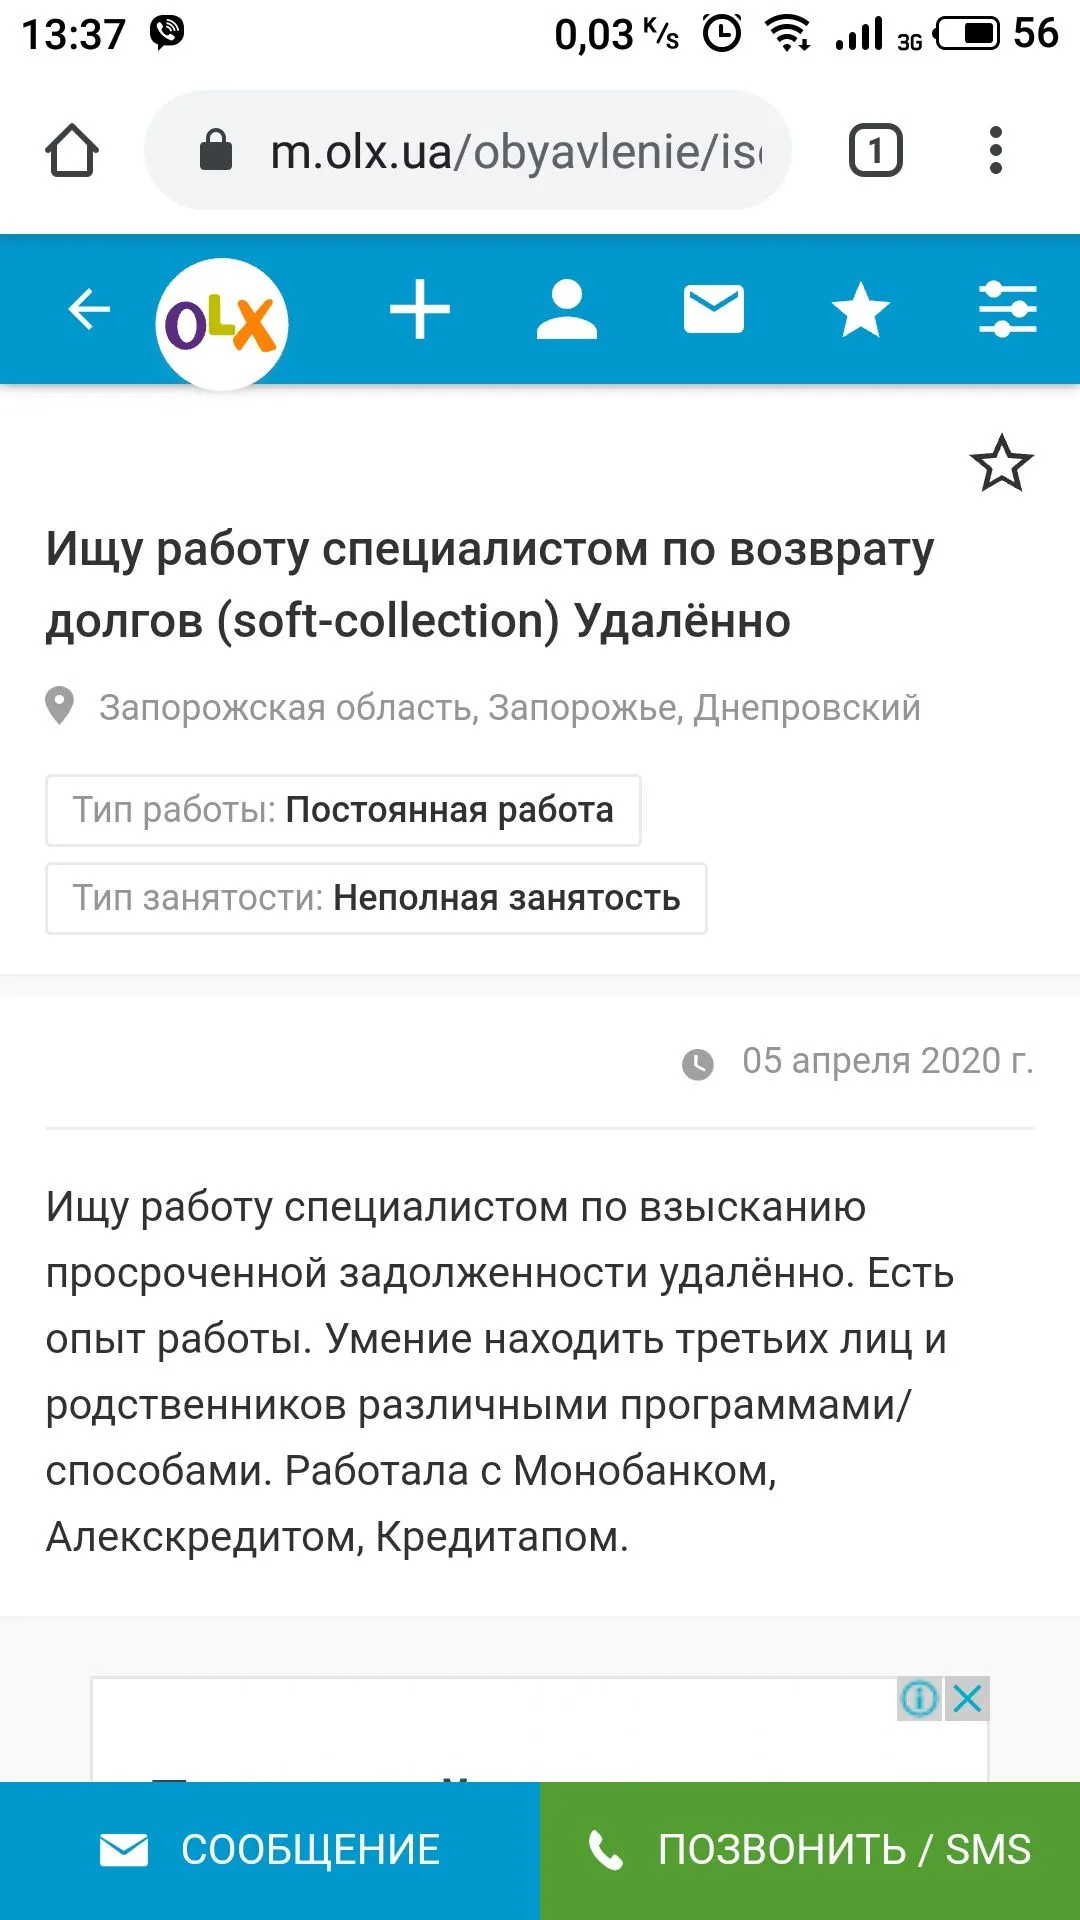Tap the СООБЩЕНИЕ button

270,1850
